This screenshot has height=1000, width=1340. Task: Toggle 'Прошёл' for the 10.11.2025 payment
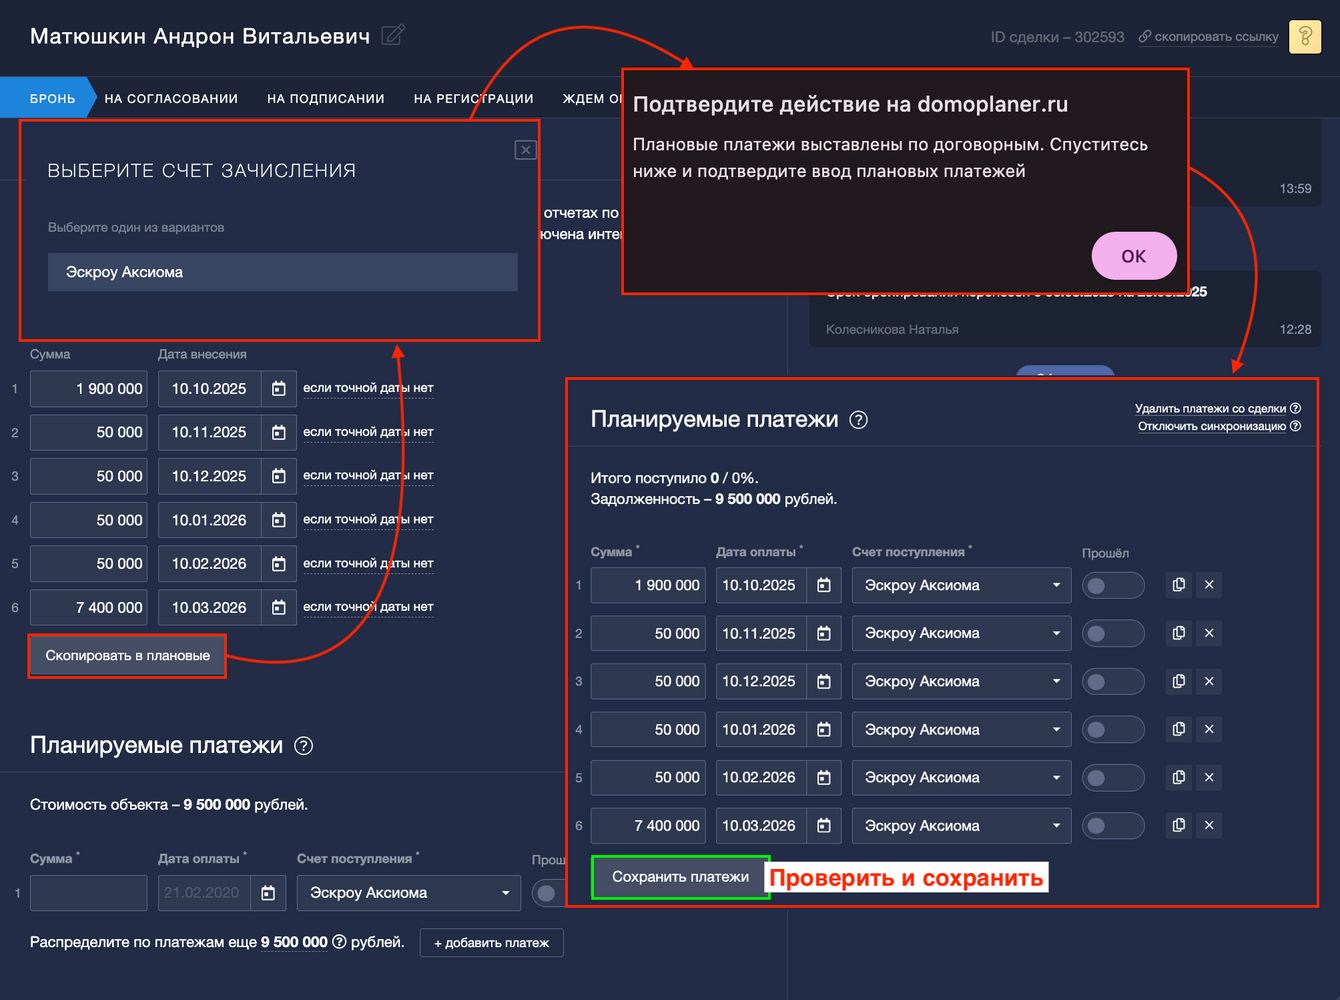1112,634
